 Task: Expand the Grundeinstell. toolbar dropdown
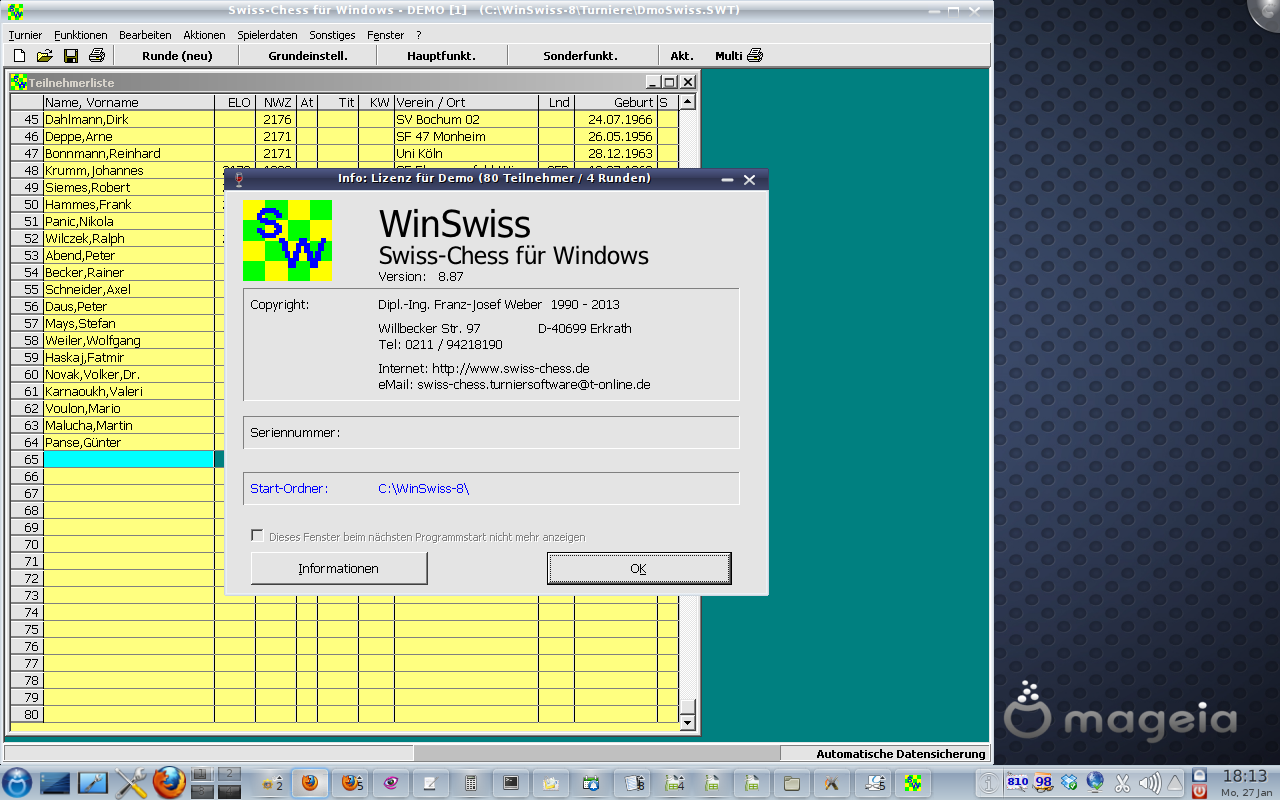307,56
